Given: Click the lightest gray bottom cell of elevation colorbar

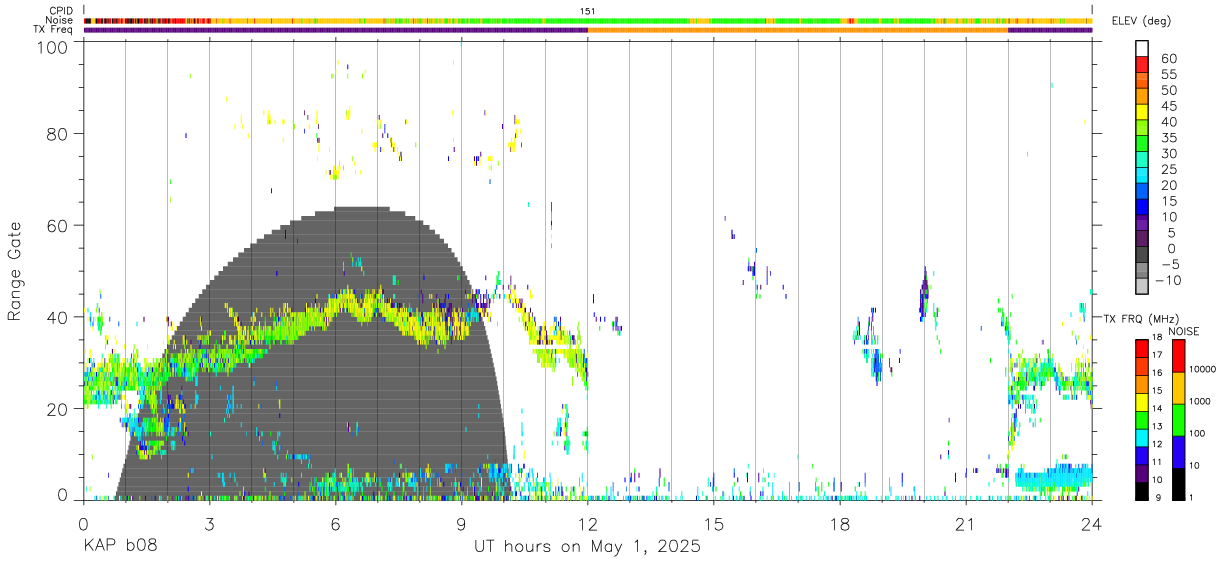Looking at the screenshot, I should (x=1142, y=288).
